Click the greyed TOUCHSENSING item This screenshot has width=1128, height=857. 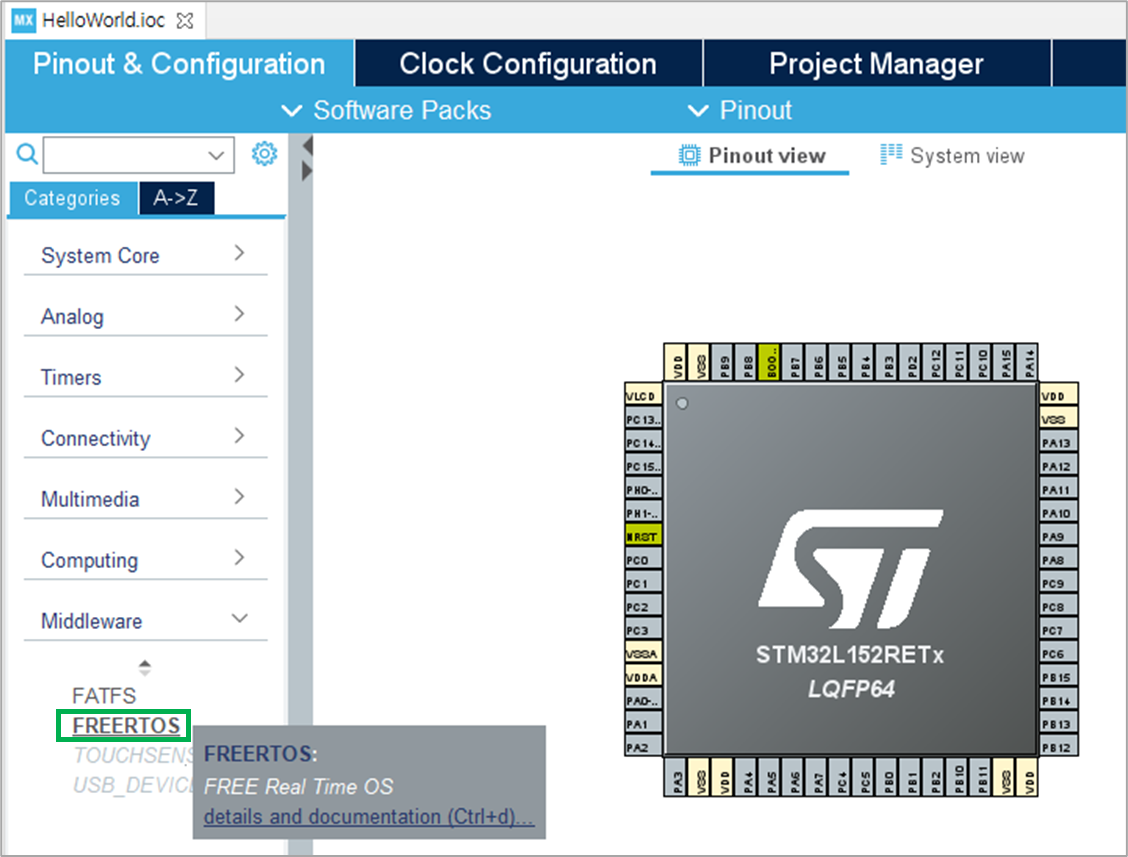click(x=133, y=755)
